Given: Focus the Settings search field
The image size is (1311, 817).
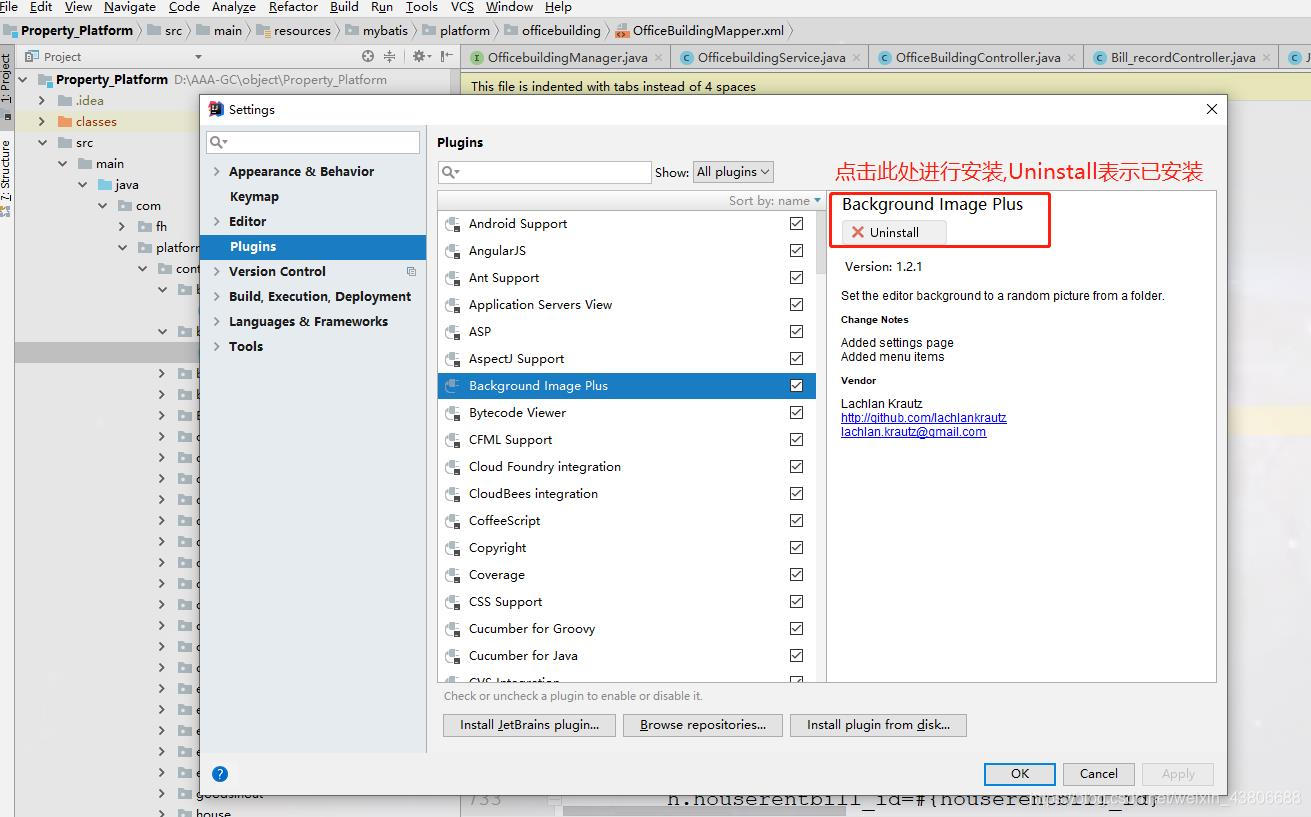Looking at the screenshot, I should (313, 142).
